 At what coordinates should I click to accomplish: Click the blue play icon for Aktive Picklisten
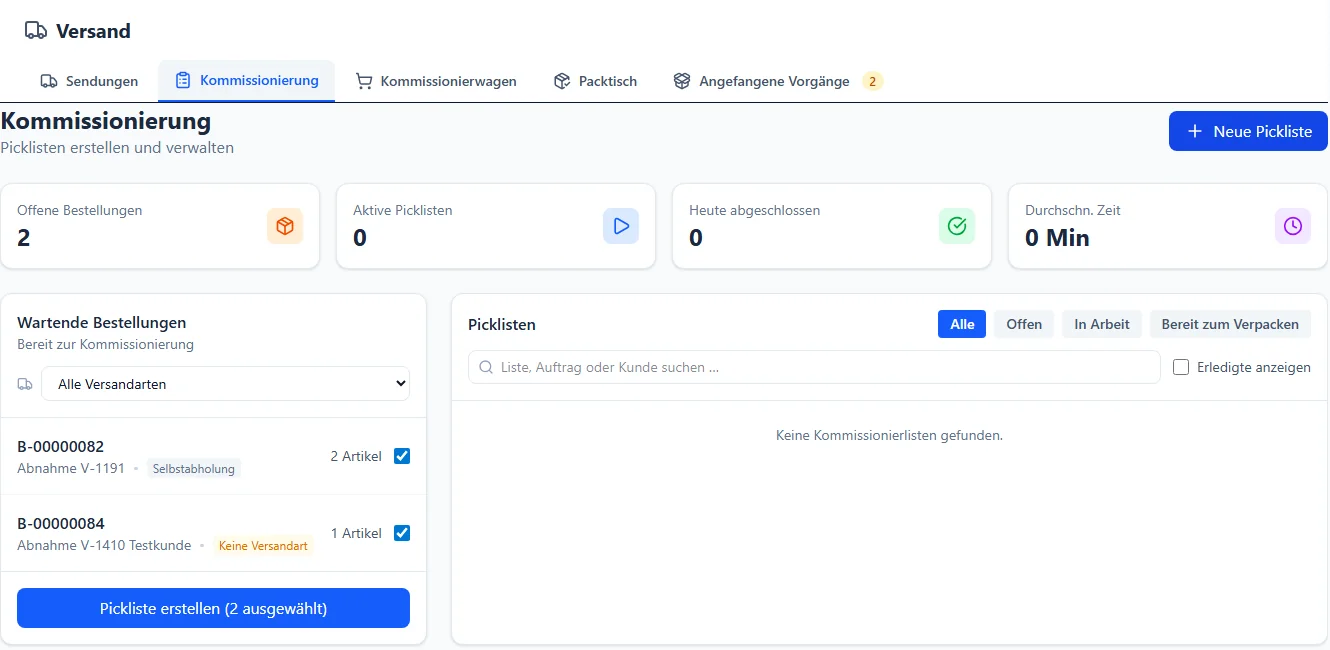[x=621, y=226]
